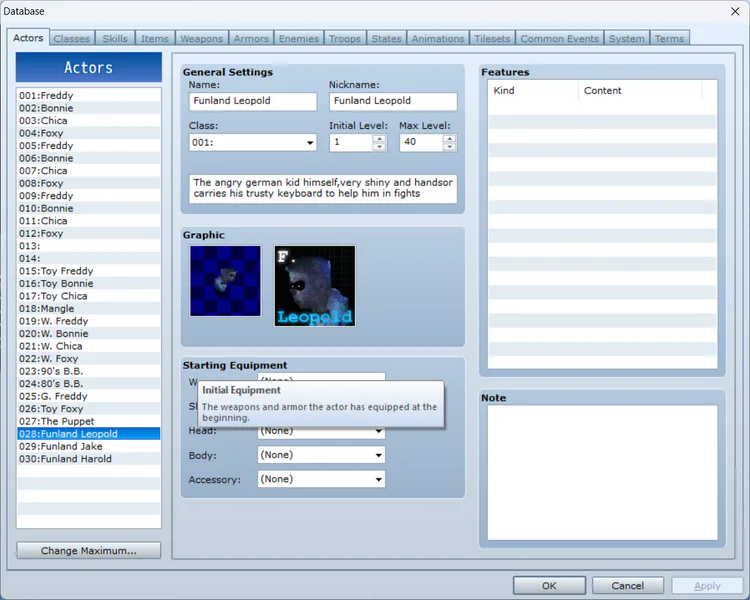Switch to the Tilesets tab

click(x=492, y=38)
